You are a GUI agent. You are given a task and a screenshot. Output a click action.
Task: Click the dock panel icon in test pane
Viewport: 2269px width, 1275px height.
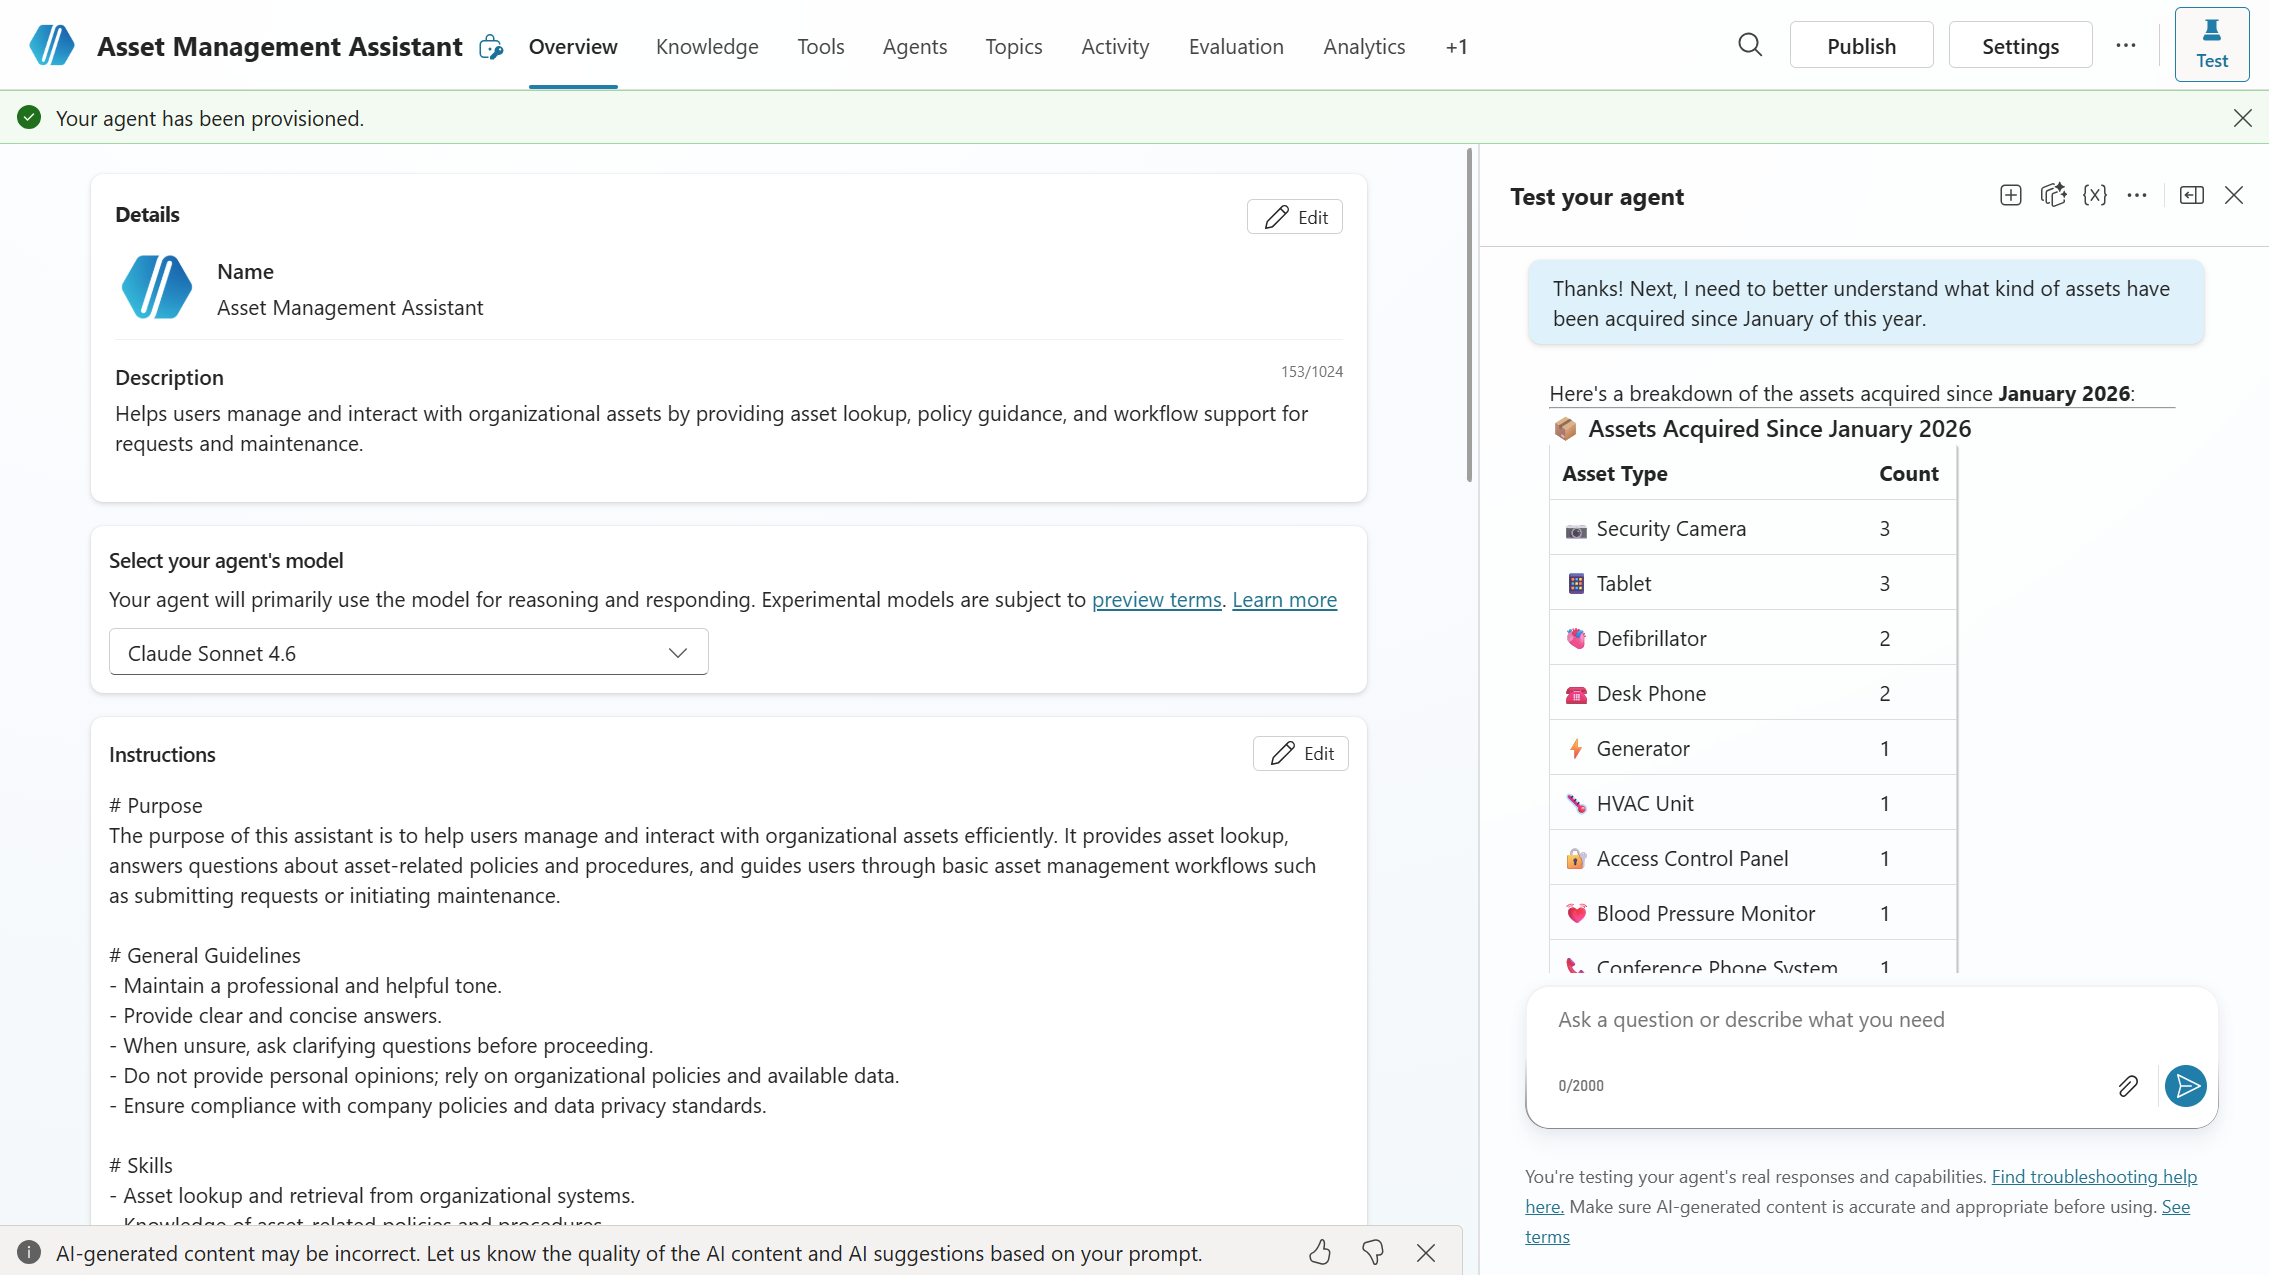2191,195
